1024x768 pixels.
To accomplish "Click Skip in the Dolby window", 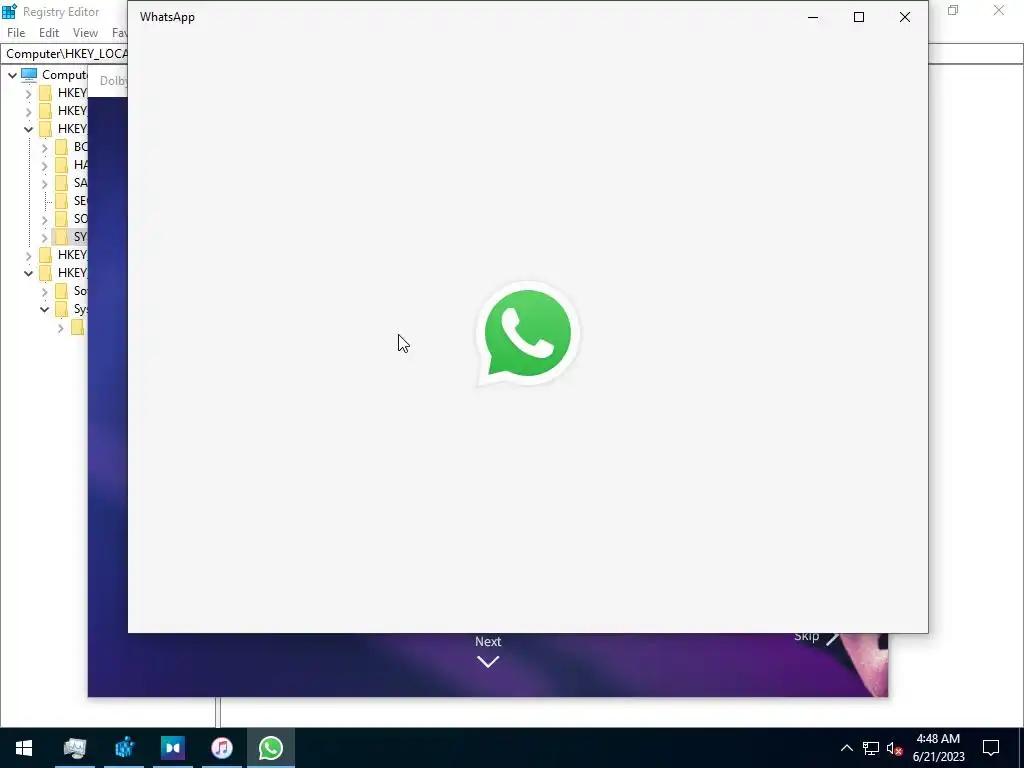I will [x=807, y=637].
